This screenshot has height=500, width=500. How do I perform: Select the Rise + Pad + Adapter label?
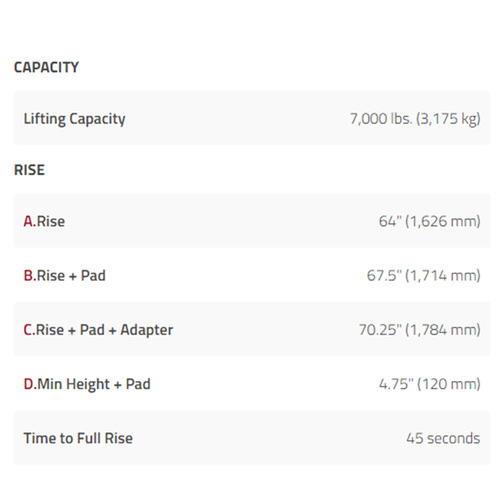[104, 330]
